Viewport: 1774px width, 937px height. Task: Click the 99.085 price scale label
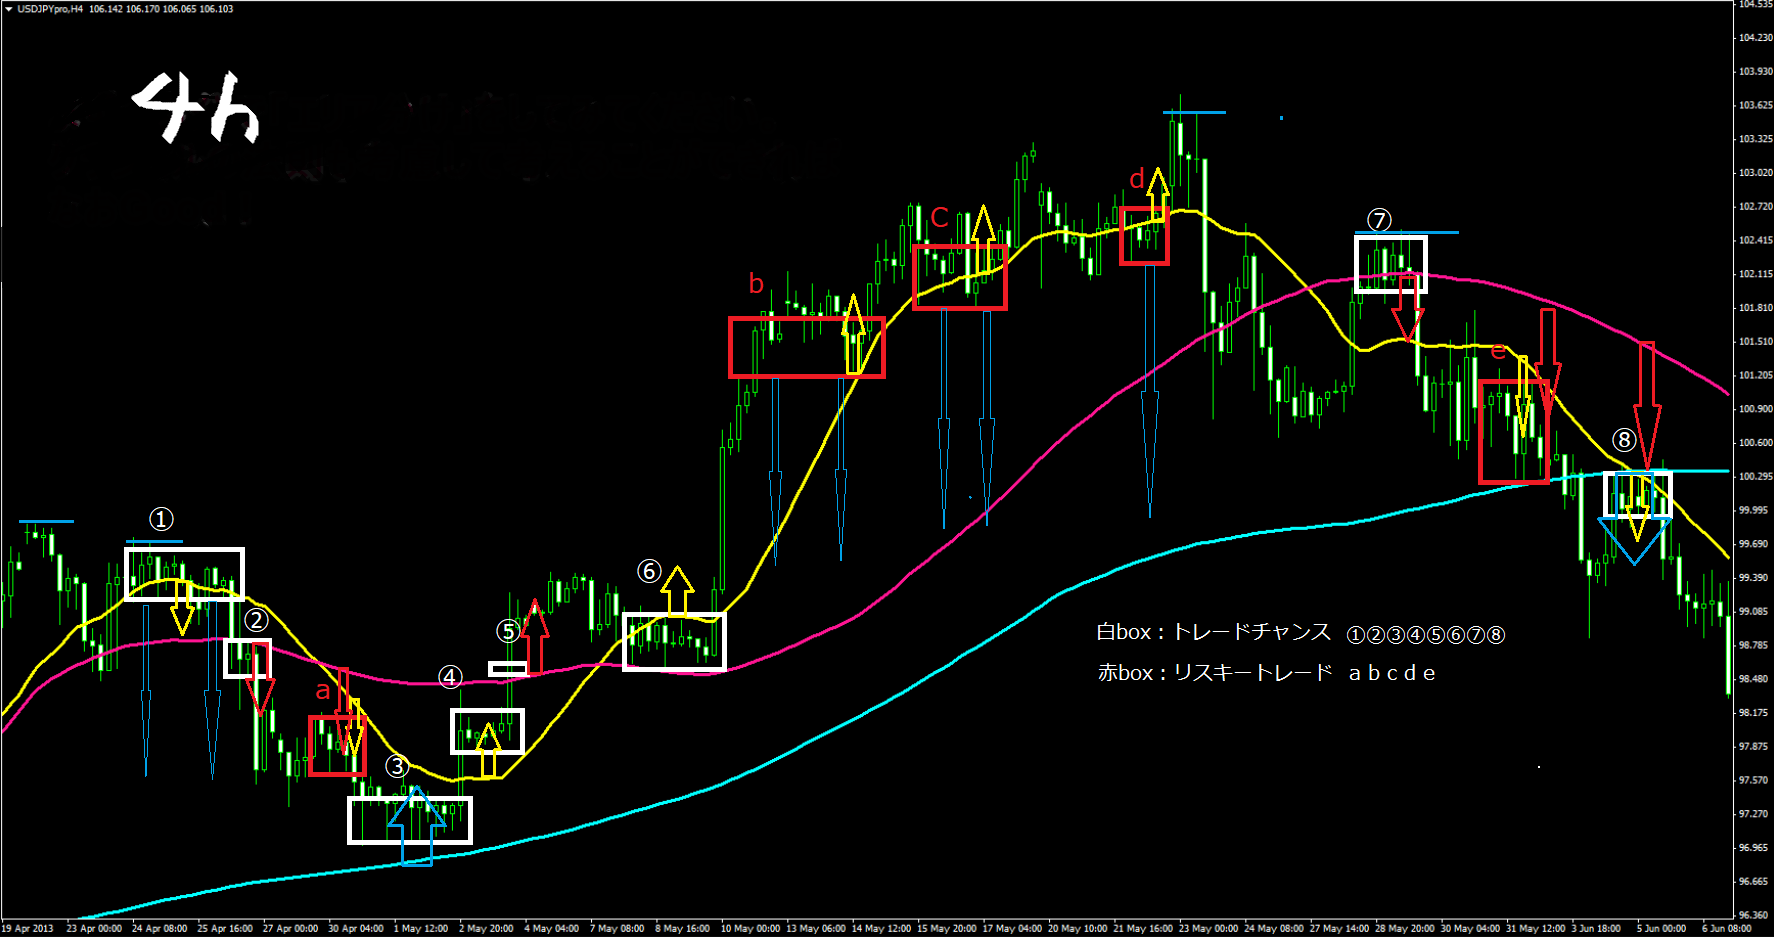pyautogui.click(x=1752, y=612)
